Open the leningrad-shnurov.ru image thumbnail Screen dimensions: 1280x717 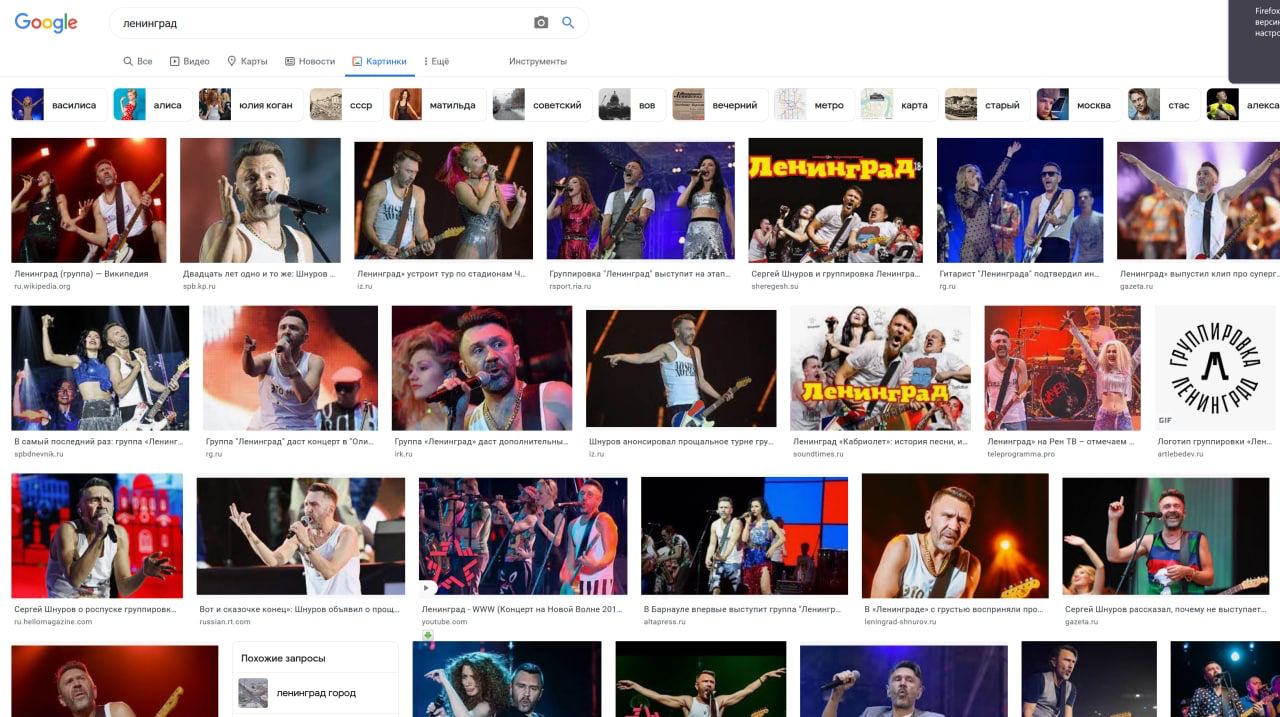coord(955,536)
